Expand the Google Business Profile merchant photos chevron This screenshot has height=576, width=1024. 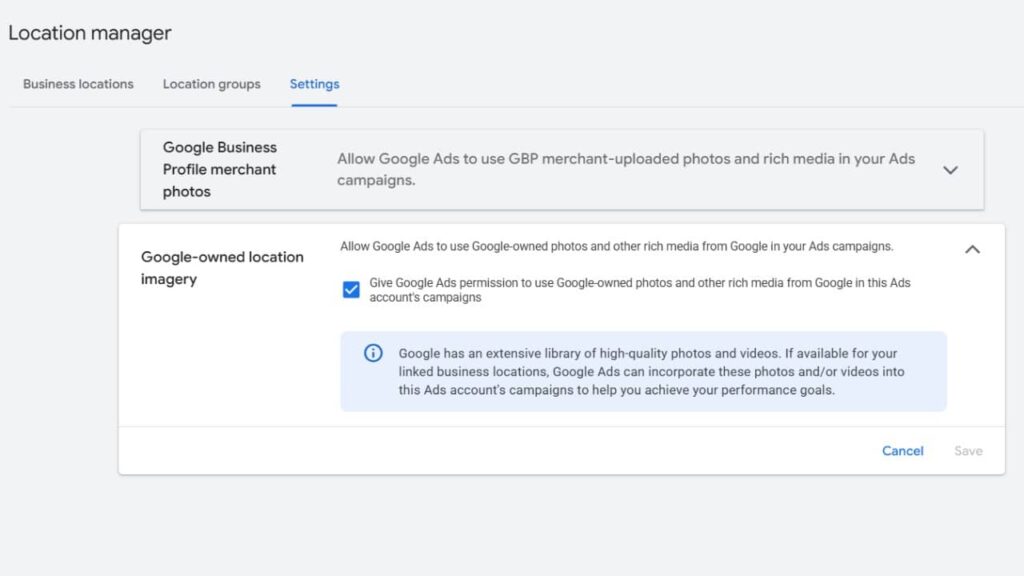(x=950, y=170)
